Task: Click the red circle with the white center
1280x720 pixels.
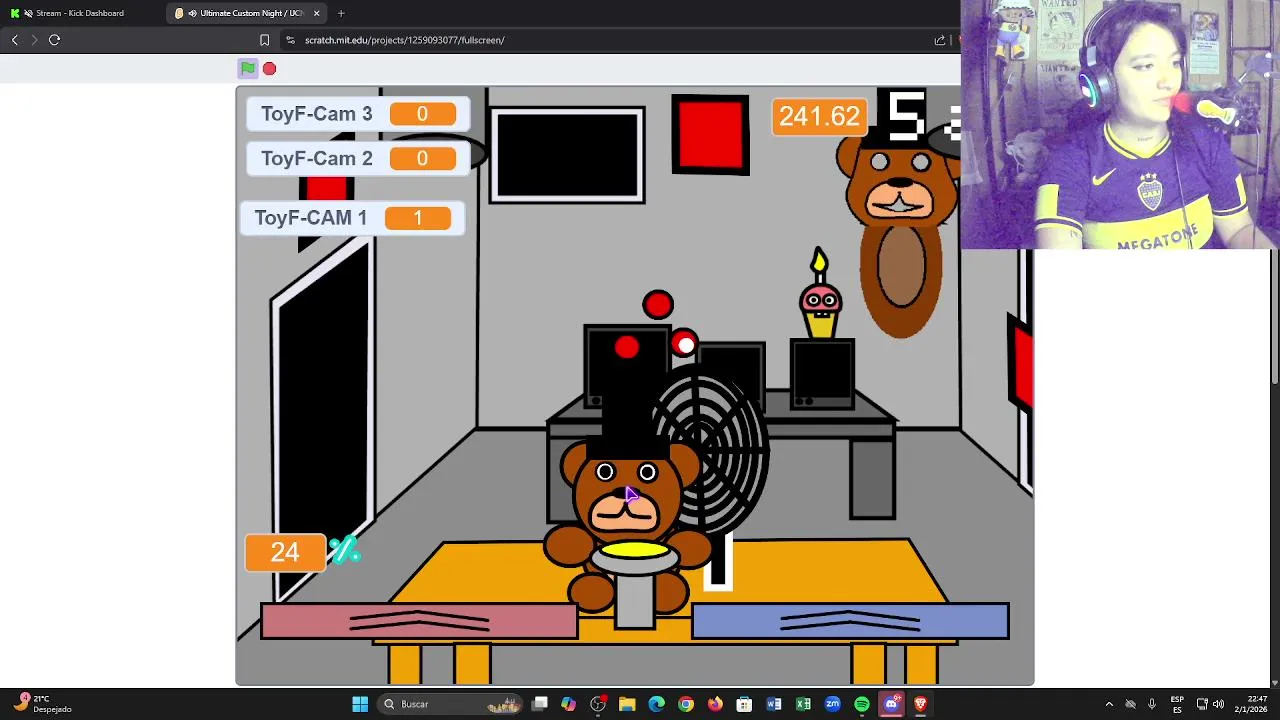Action: pos(685,345)
